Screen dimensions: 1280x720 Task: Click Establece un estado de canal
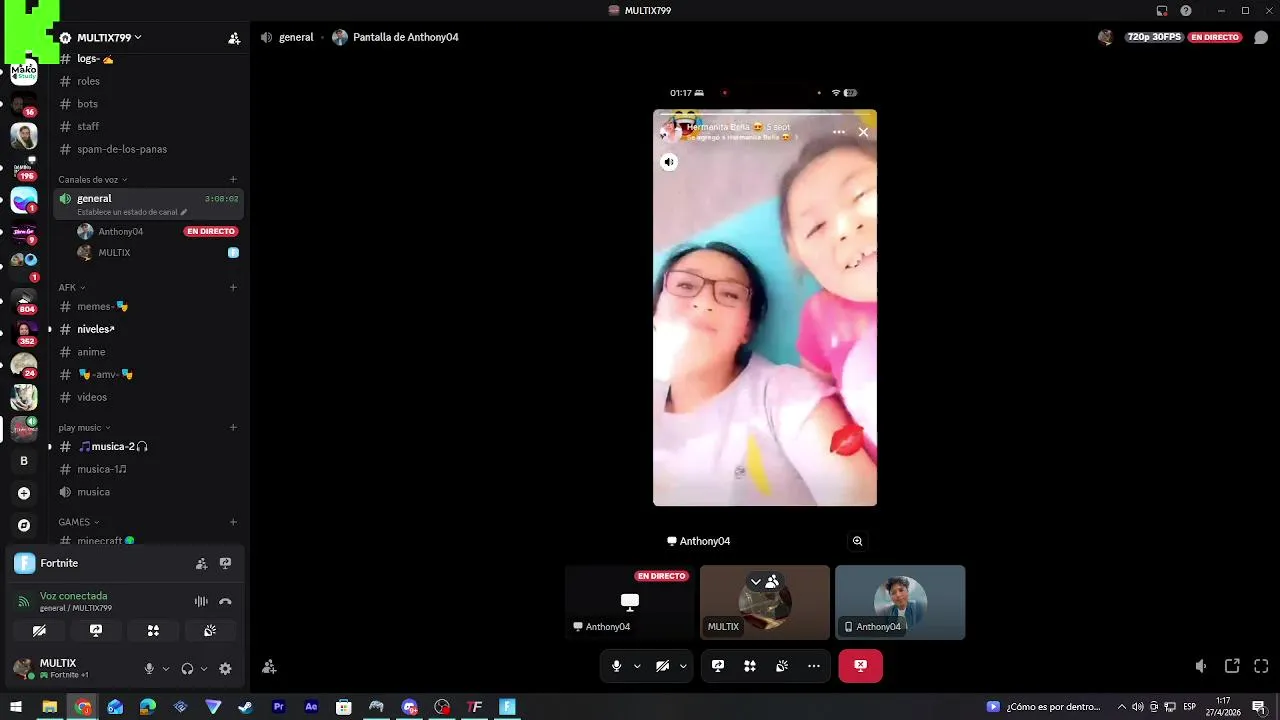[x=132, y=212]
